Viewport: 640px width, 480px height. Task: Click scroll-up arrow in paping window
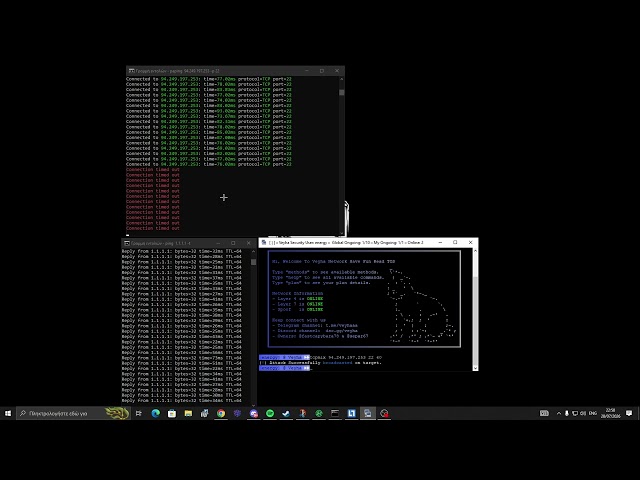[x=342, y=79]
